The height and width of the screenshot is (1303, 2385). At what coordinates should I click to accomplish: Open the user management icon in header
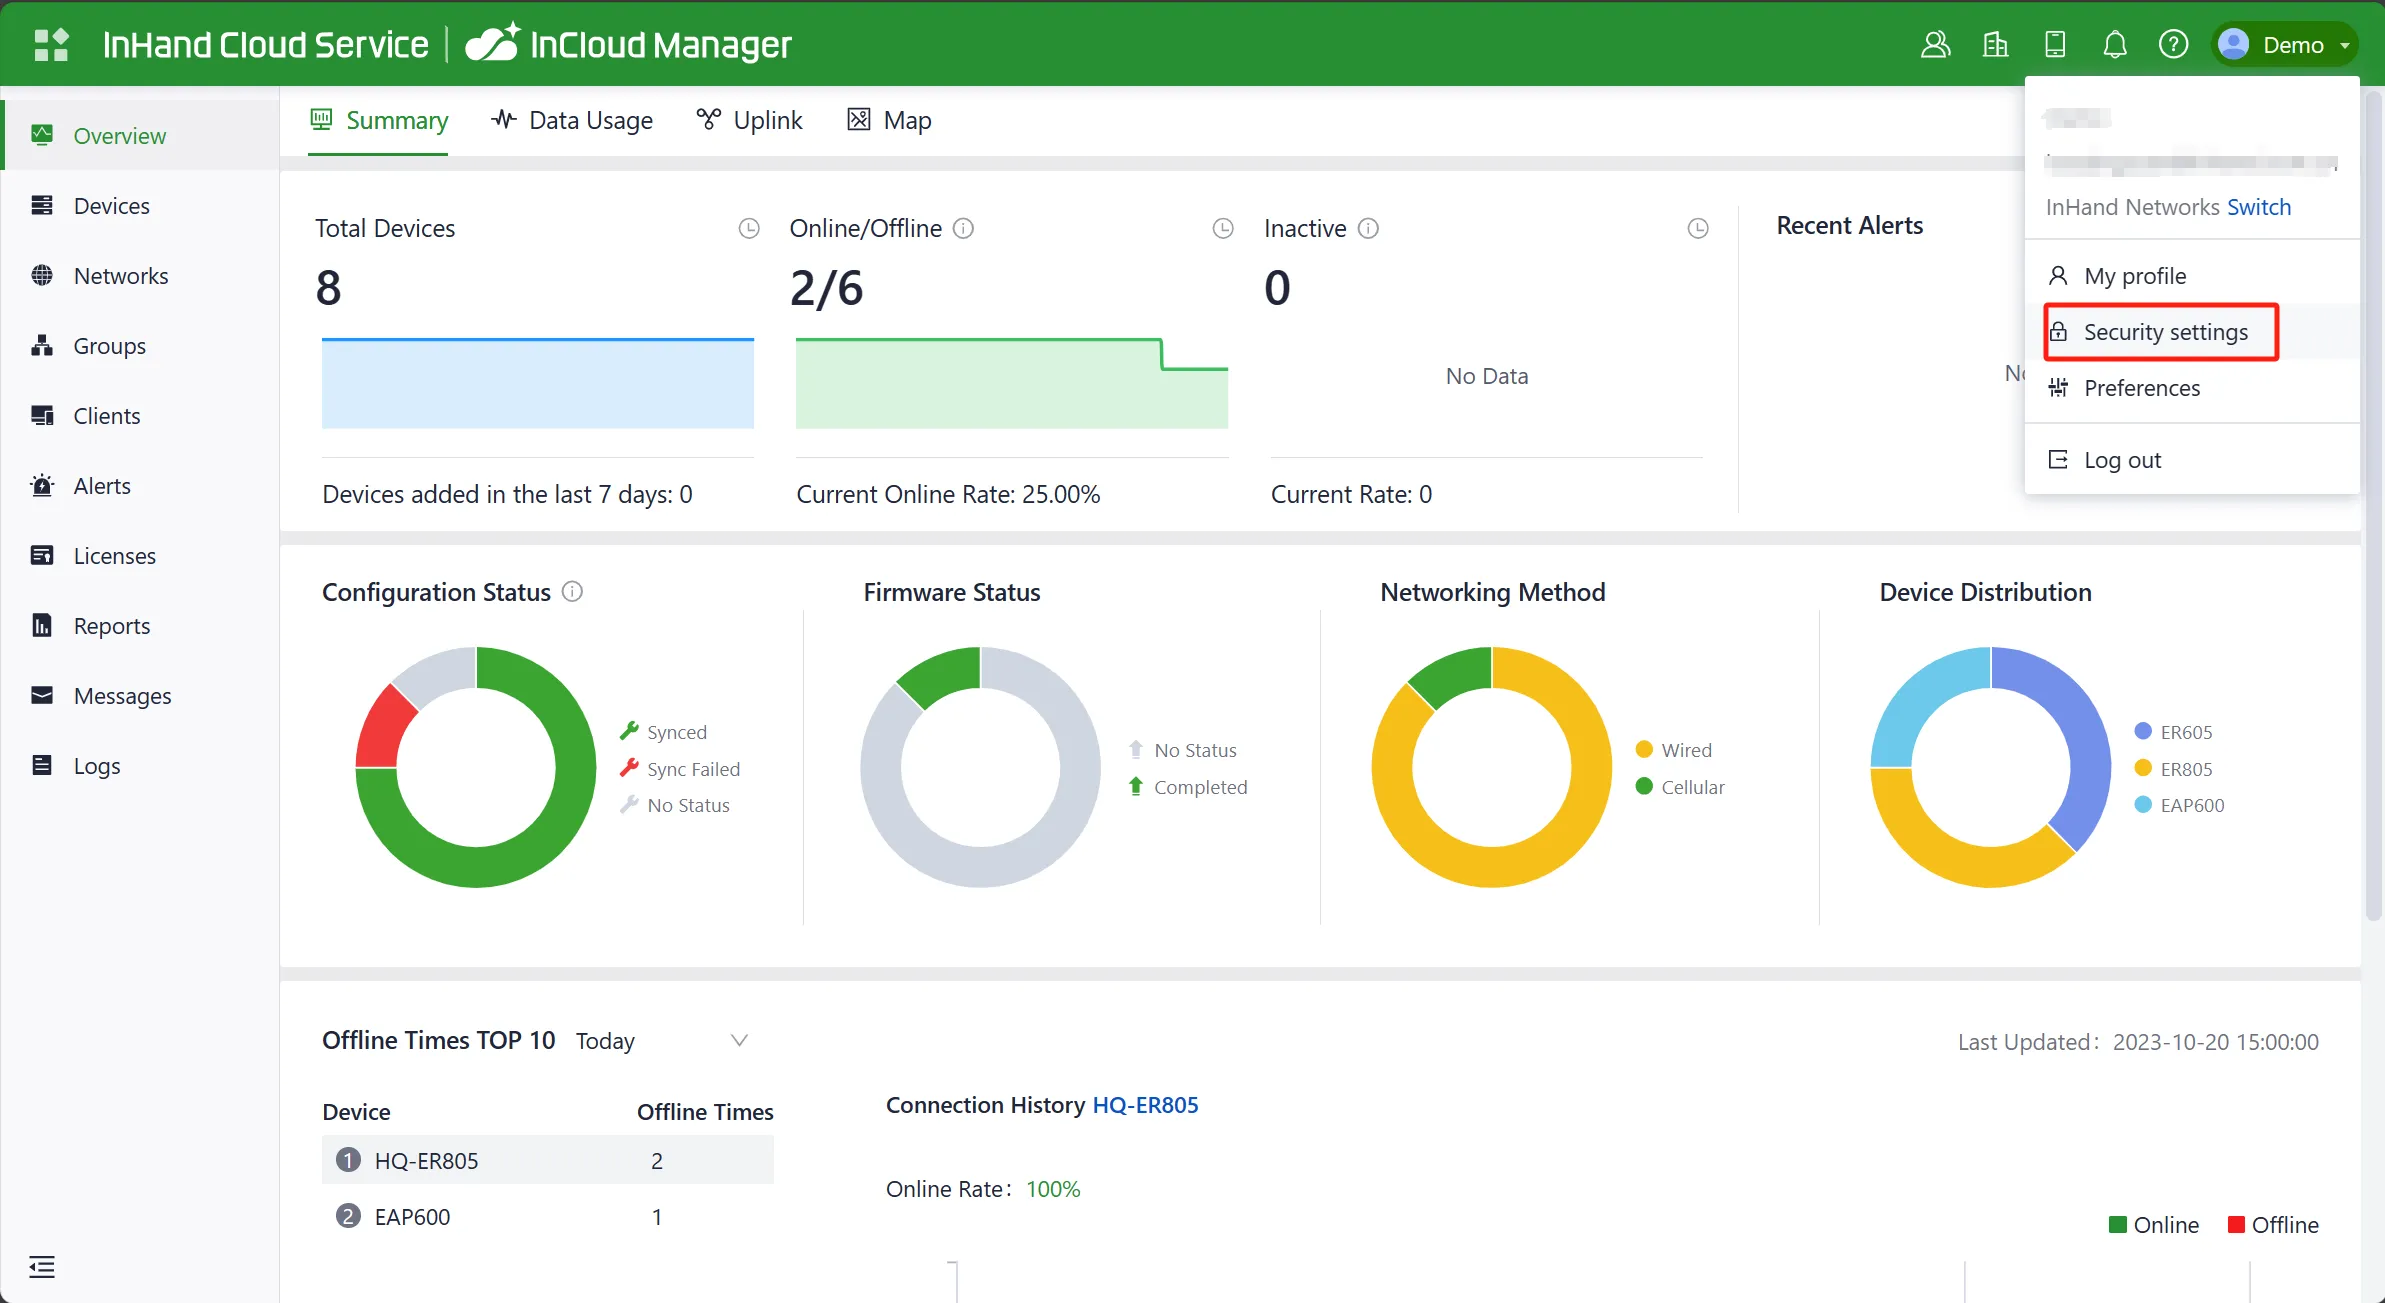click(x=1935, y=44)
